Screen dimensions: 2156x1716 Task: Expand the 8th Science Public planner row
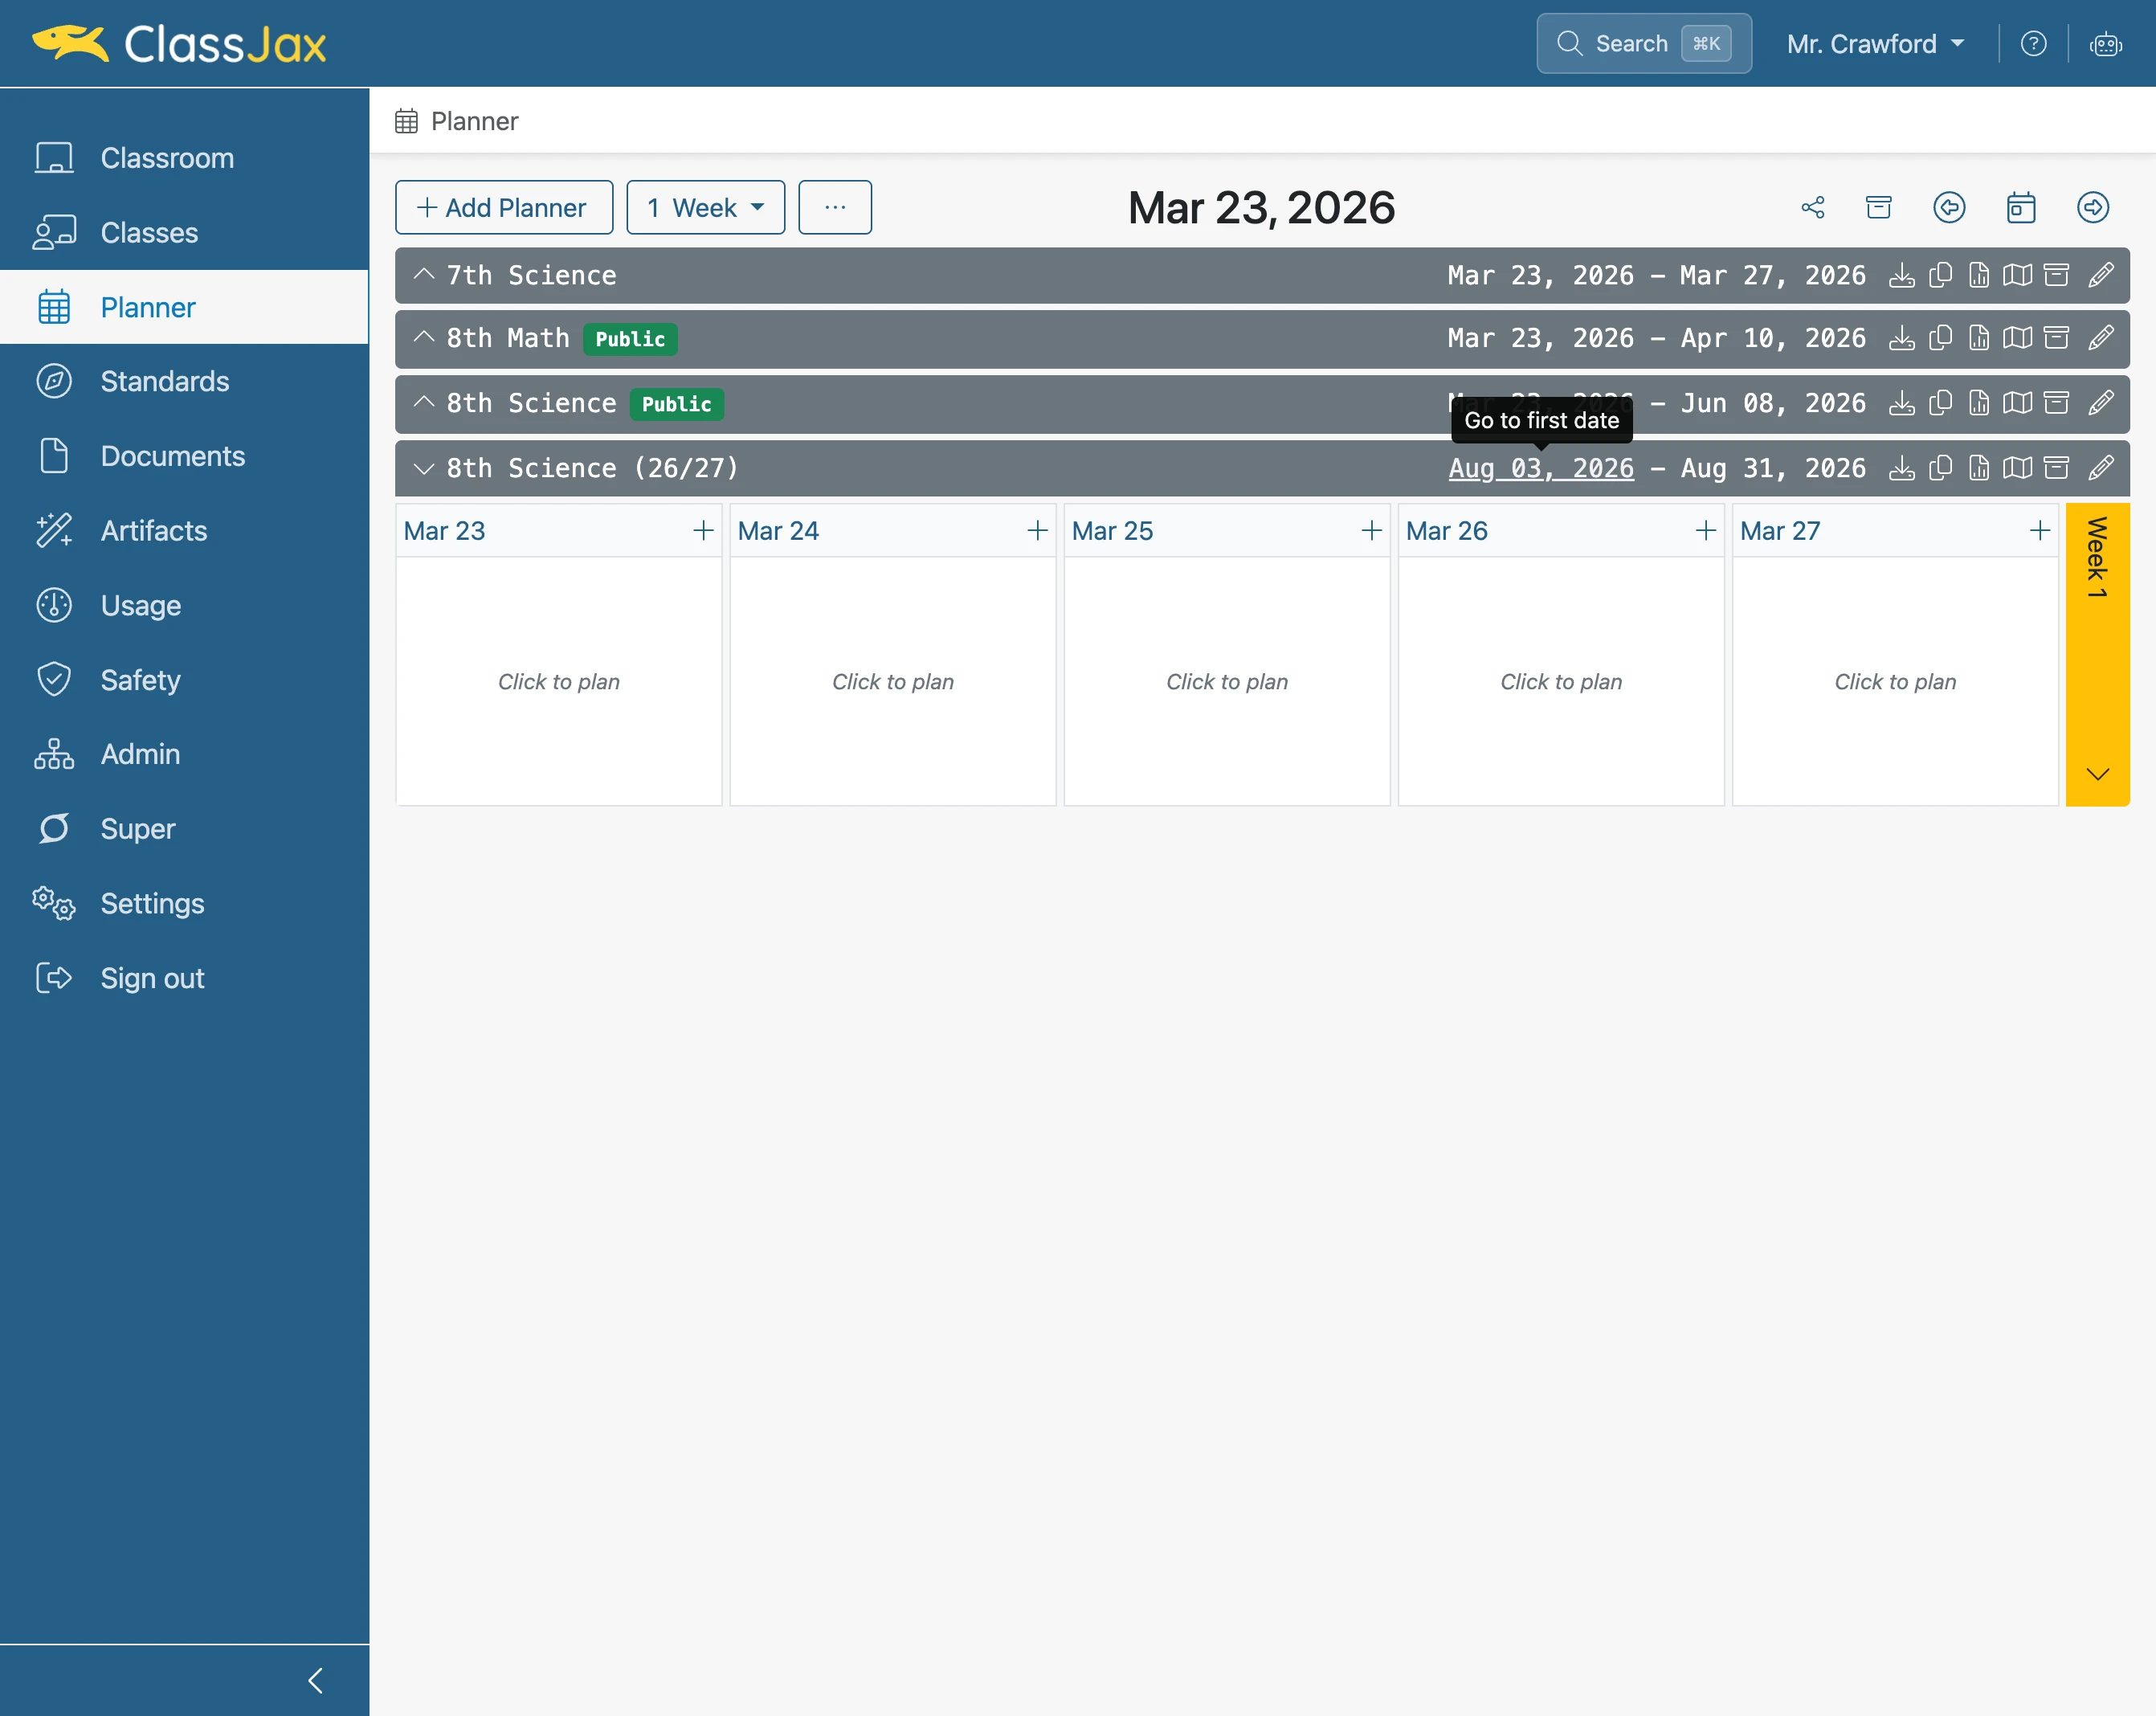click(x=424, y=402)
